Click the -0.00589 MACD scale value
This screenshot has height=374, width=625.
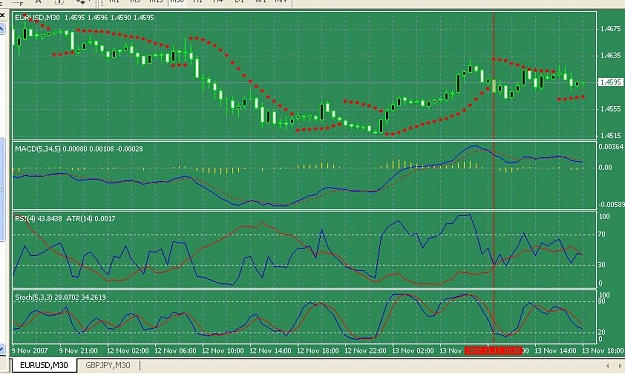click(611, 205)
